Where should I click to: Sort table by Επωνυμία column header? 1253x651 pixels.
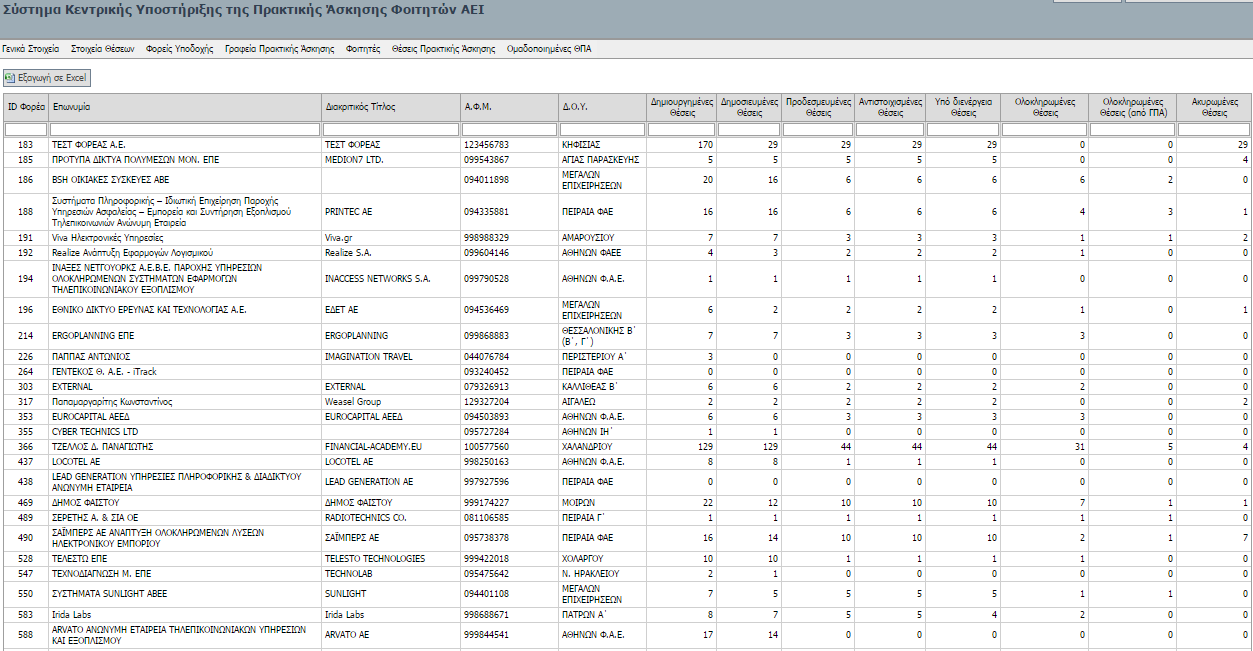[x=185, y=107]
